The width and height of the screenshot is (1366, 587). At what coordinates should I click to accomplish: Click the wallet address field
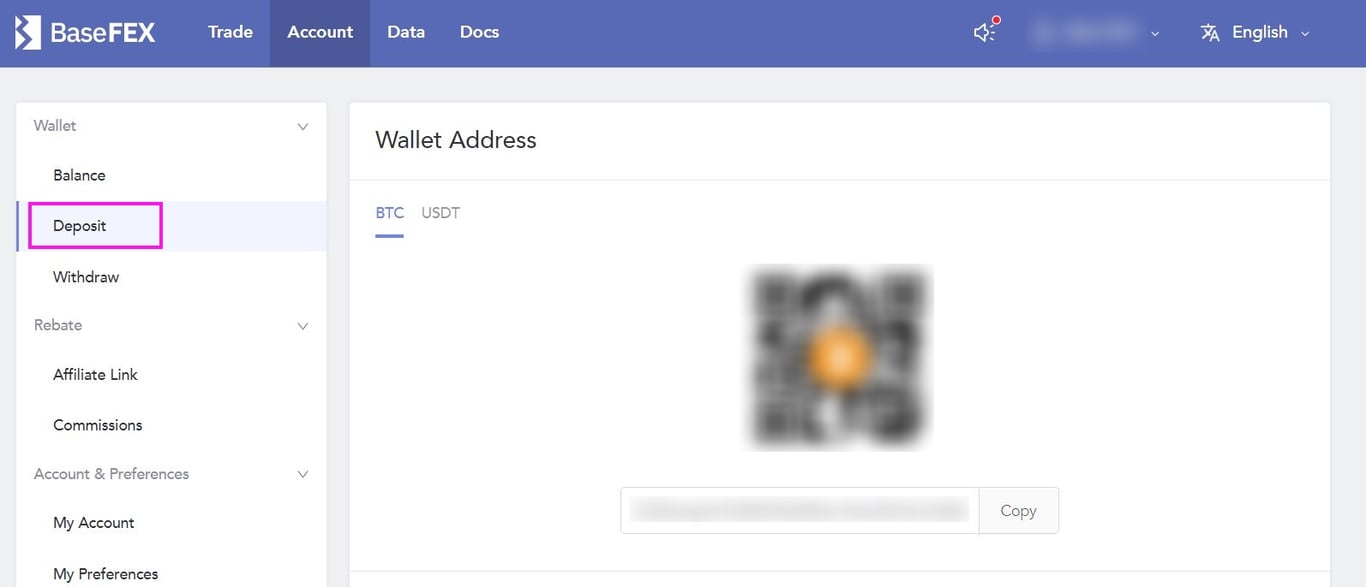[x=800, y=511]
